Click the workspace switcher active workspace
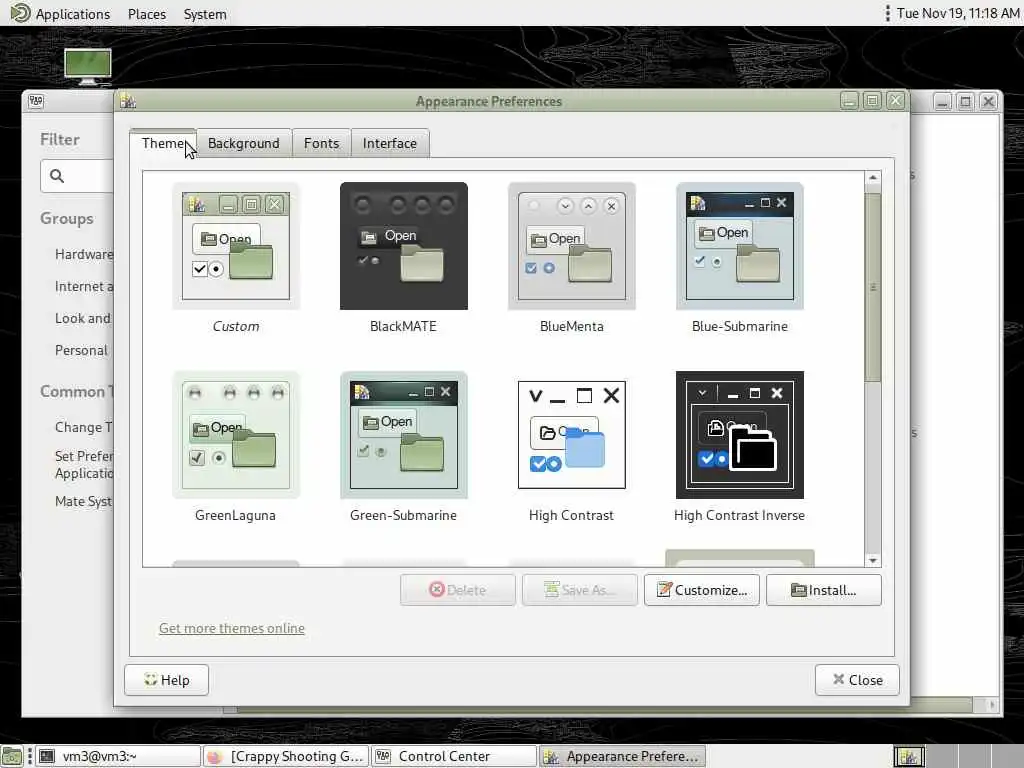The width and height of the screenshot is (1024, 768). [909, 756]
